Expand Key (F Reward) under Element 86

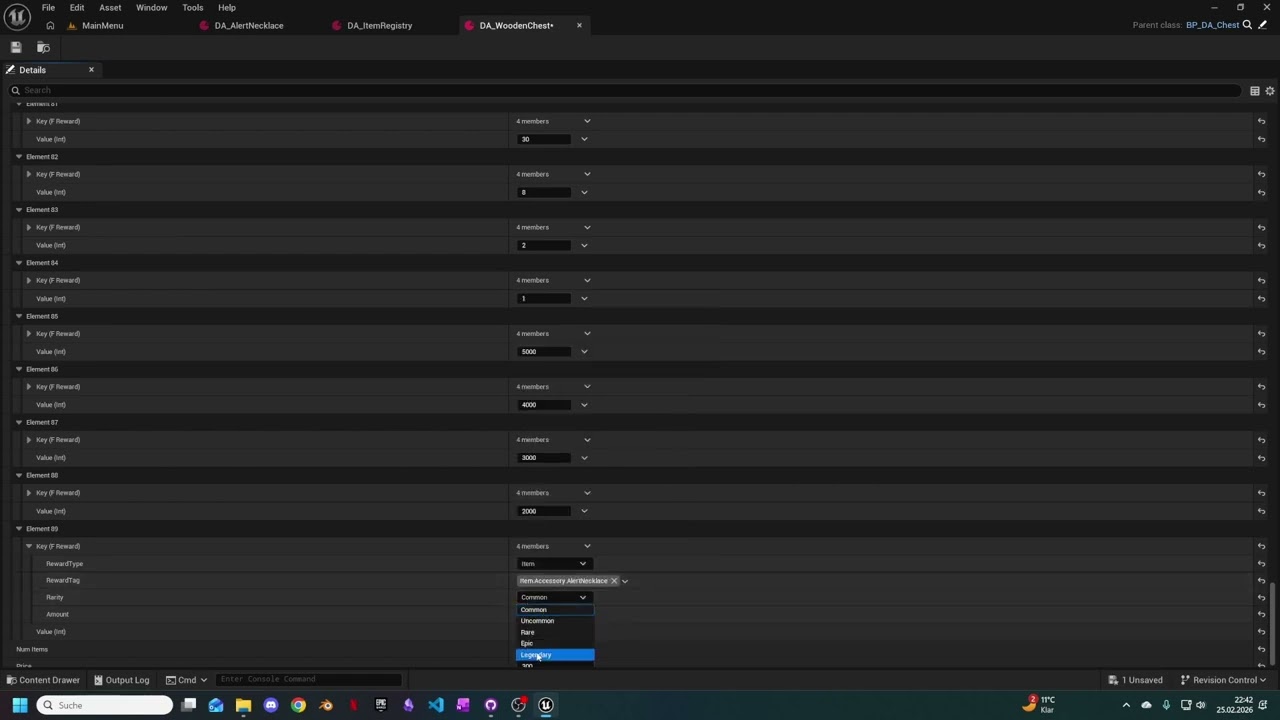29,387
